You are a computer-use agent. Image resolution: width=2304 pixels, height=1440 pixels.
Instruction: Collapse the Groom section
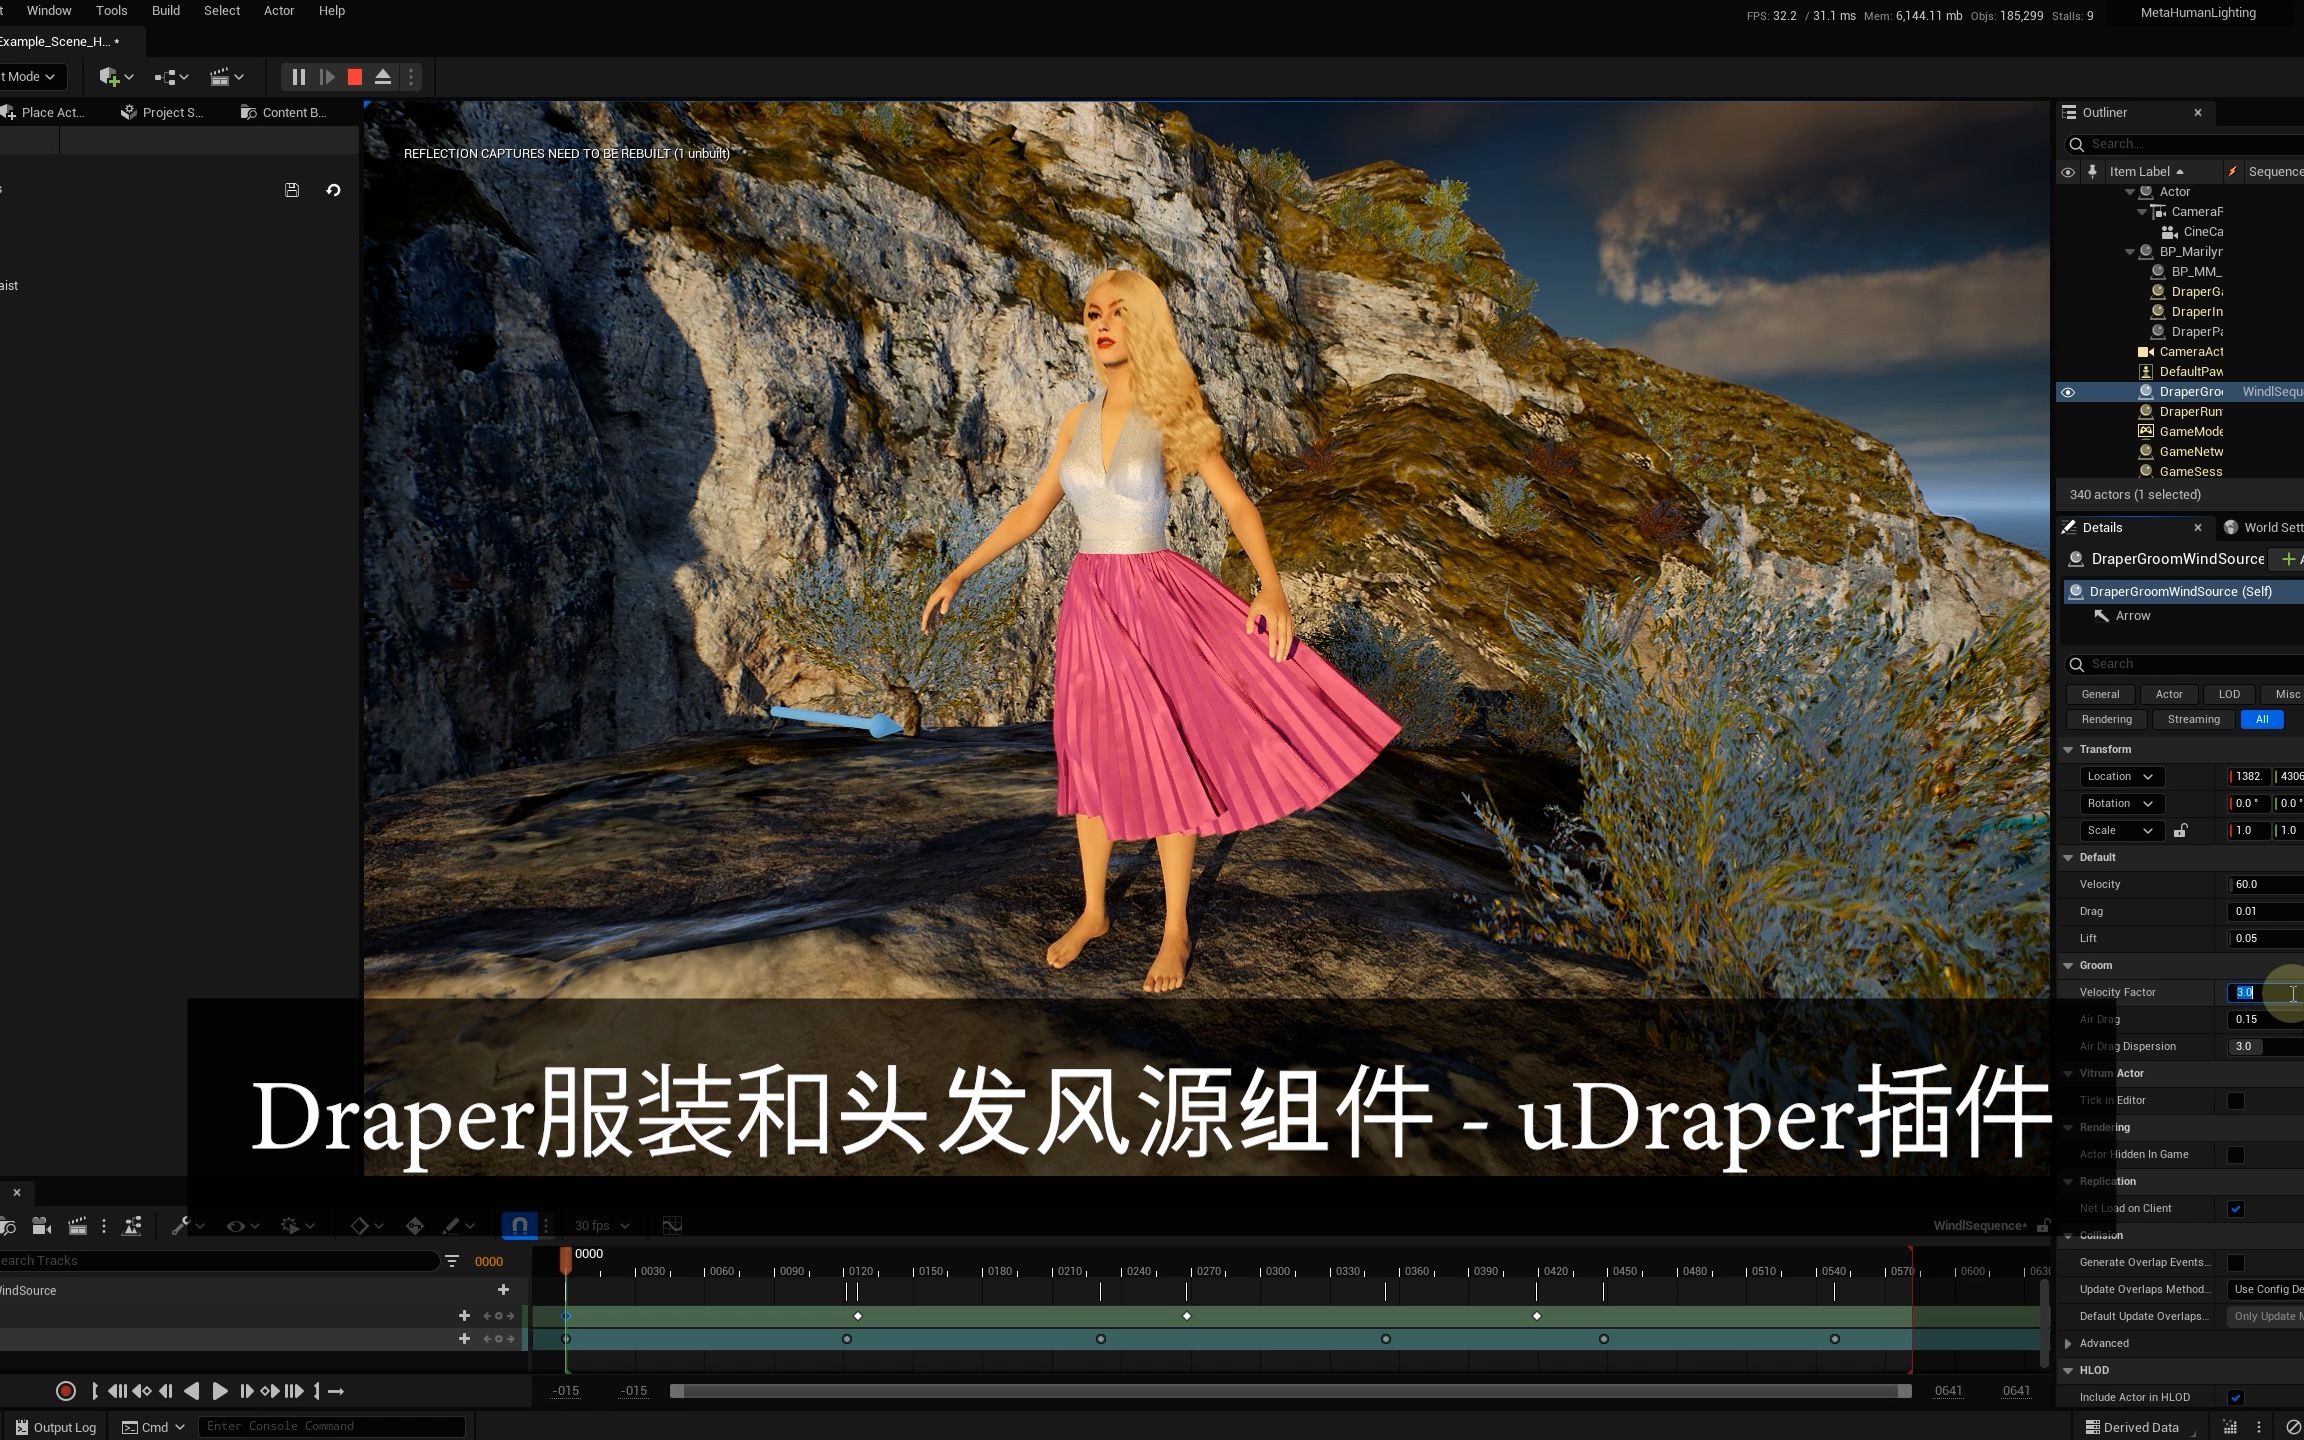[x=2068, y=965]
